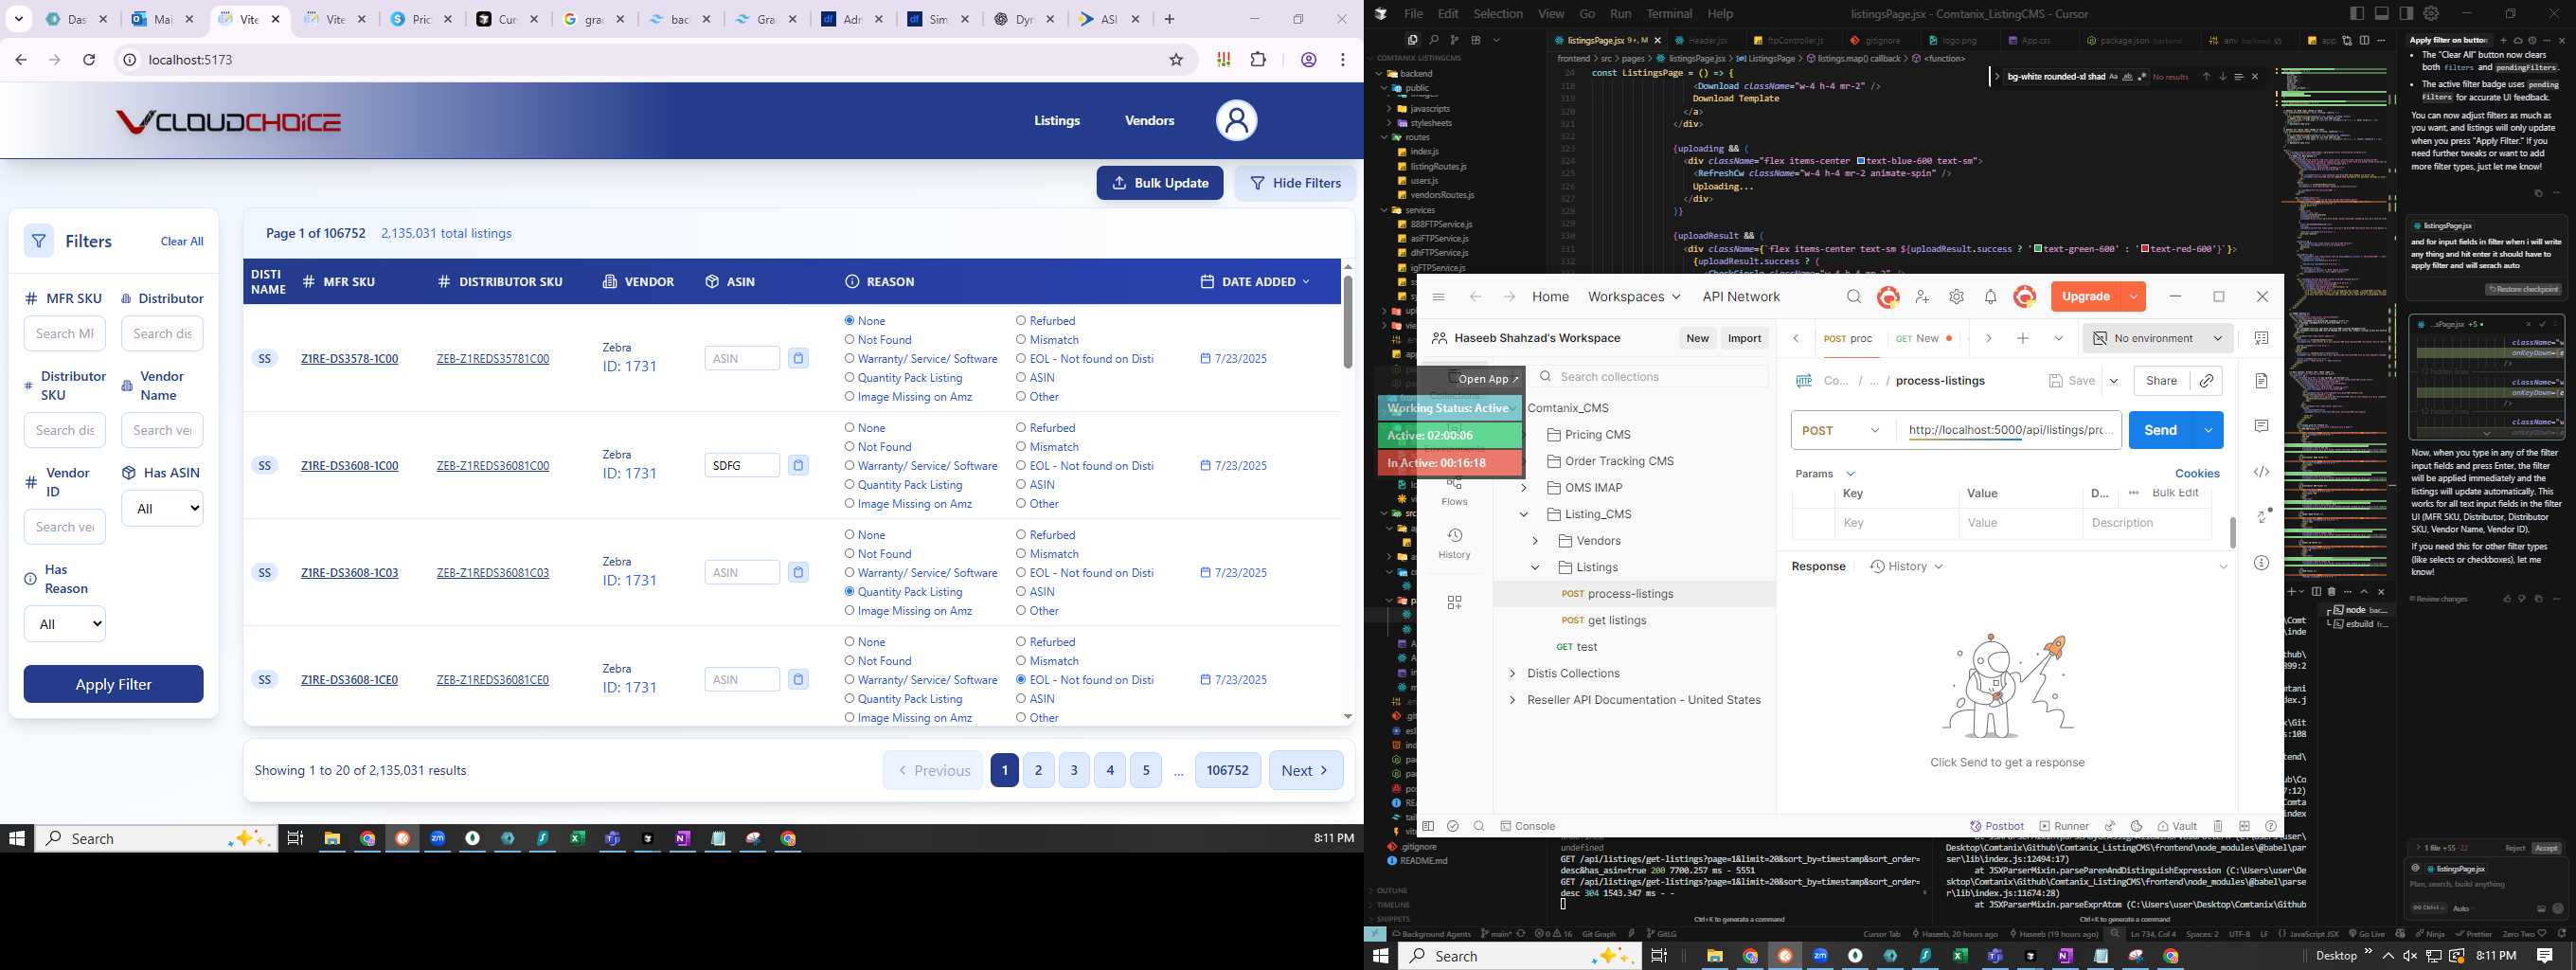
Task: Click clipboard icon beside SDFG ASIN field
Action: point(798,465)
